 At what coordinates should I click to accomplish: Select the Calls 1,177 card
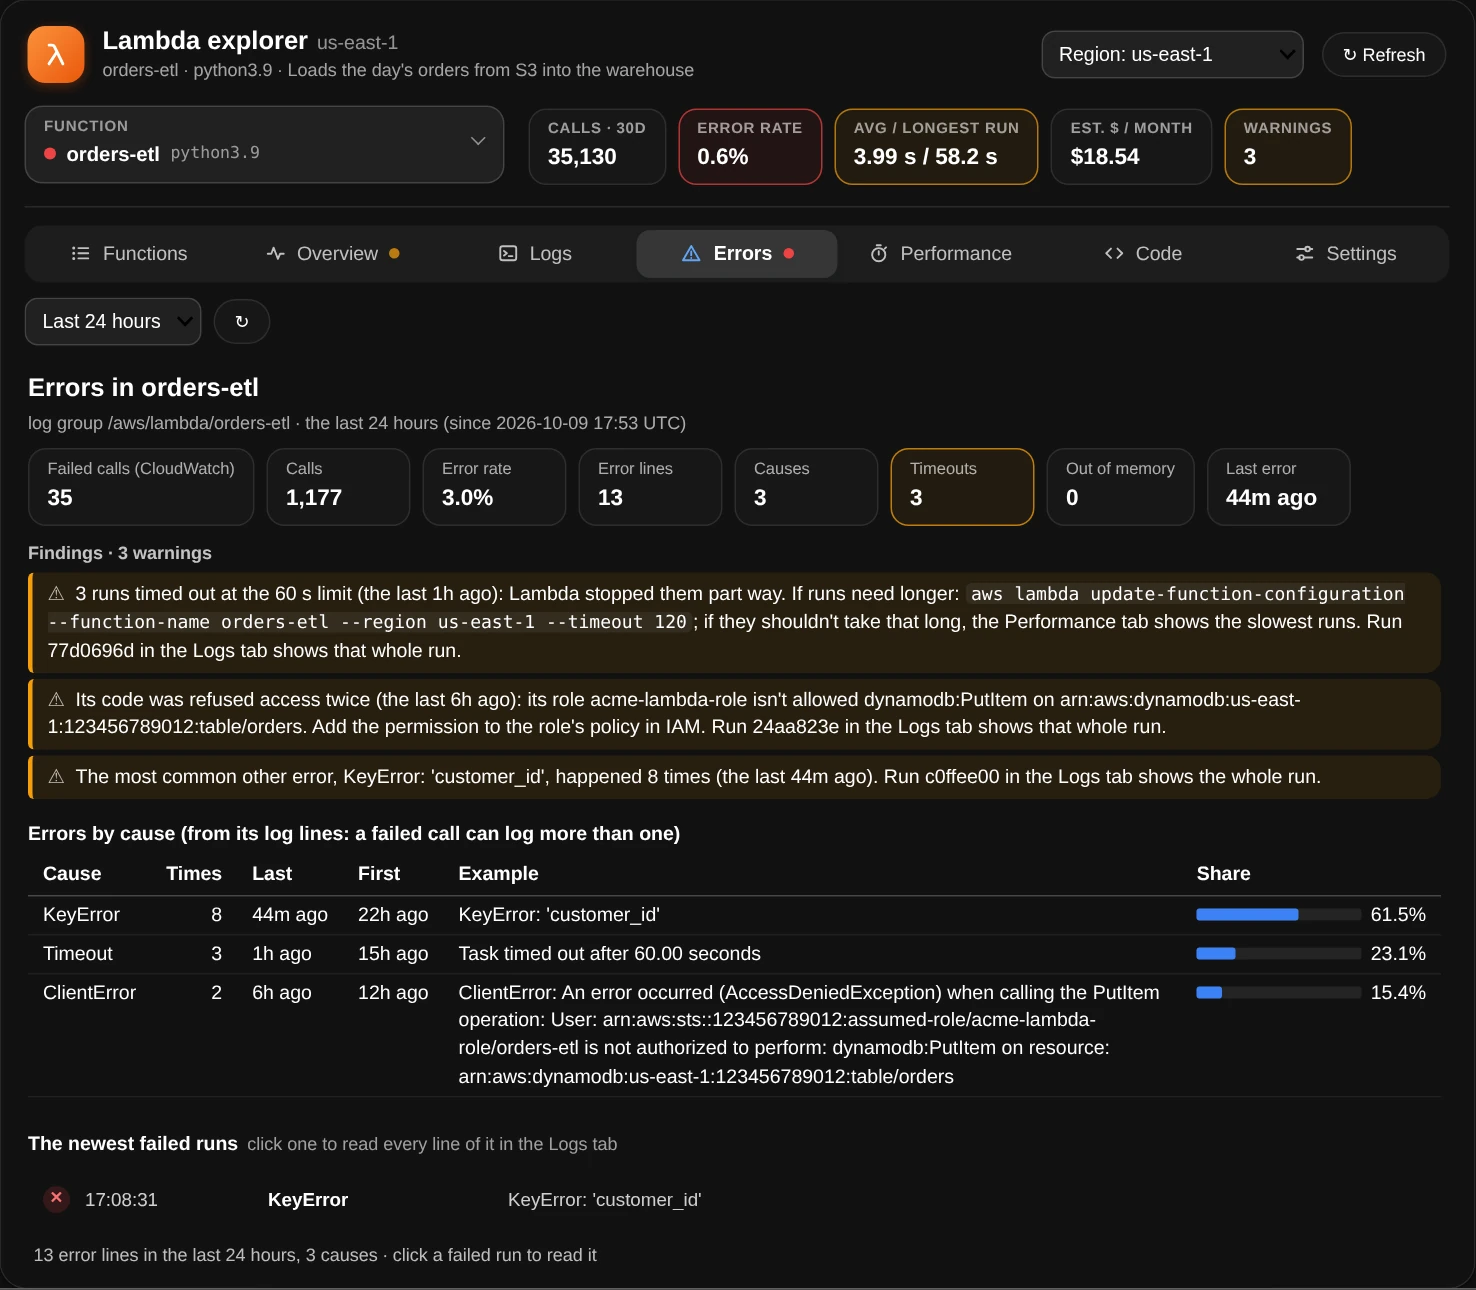pyautogui.click(x=338, y=487)
